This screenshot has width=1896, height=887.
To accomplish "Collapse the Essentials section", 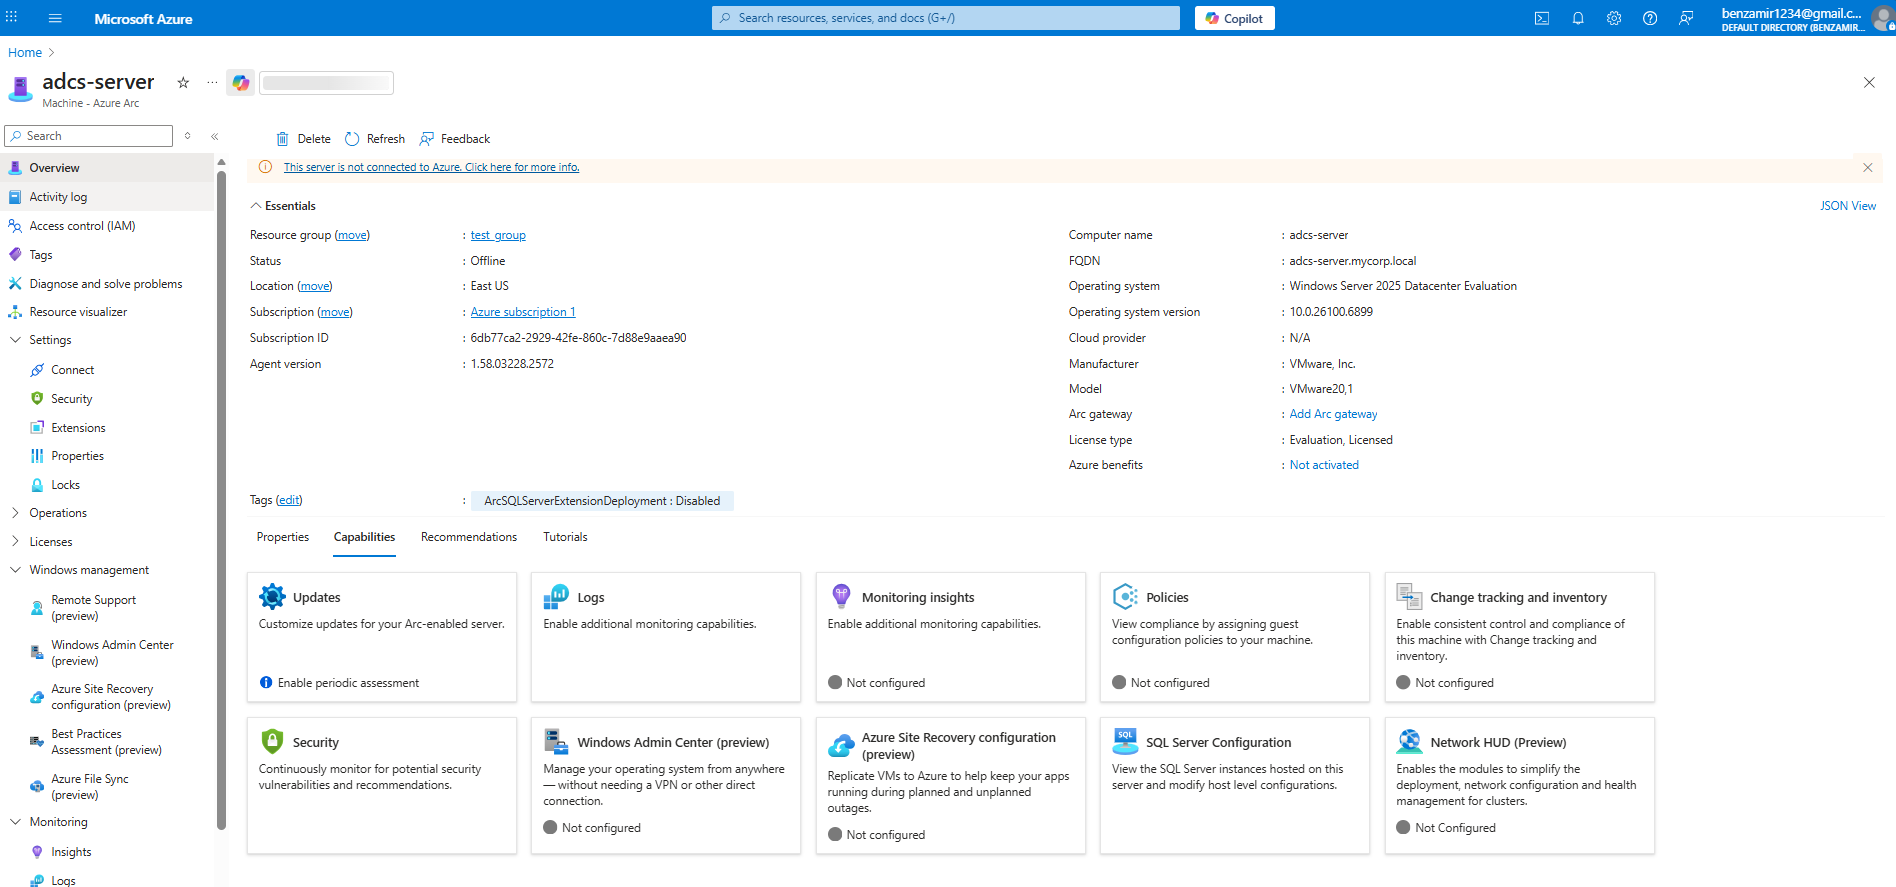I will (256, 206).
